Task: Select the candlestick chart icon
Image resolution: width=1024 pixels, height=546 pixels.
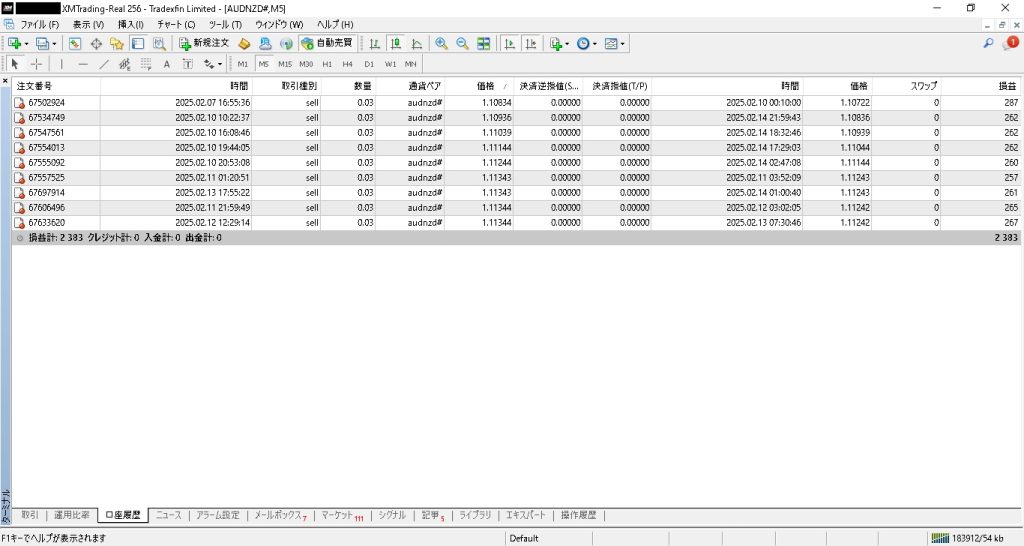Action: [396, 44]
